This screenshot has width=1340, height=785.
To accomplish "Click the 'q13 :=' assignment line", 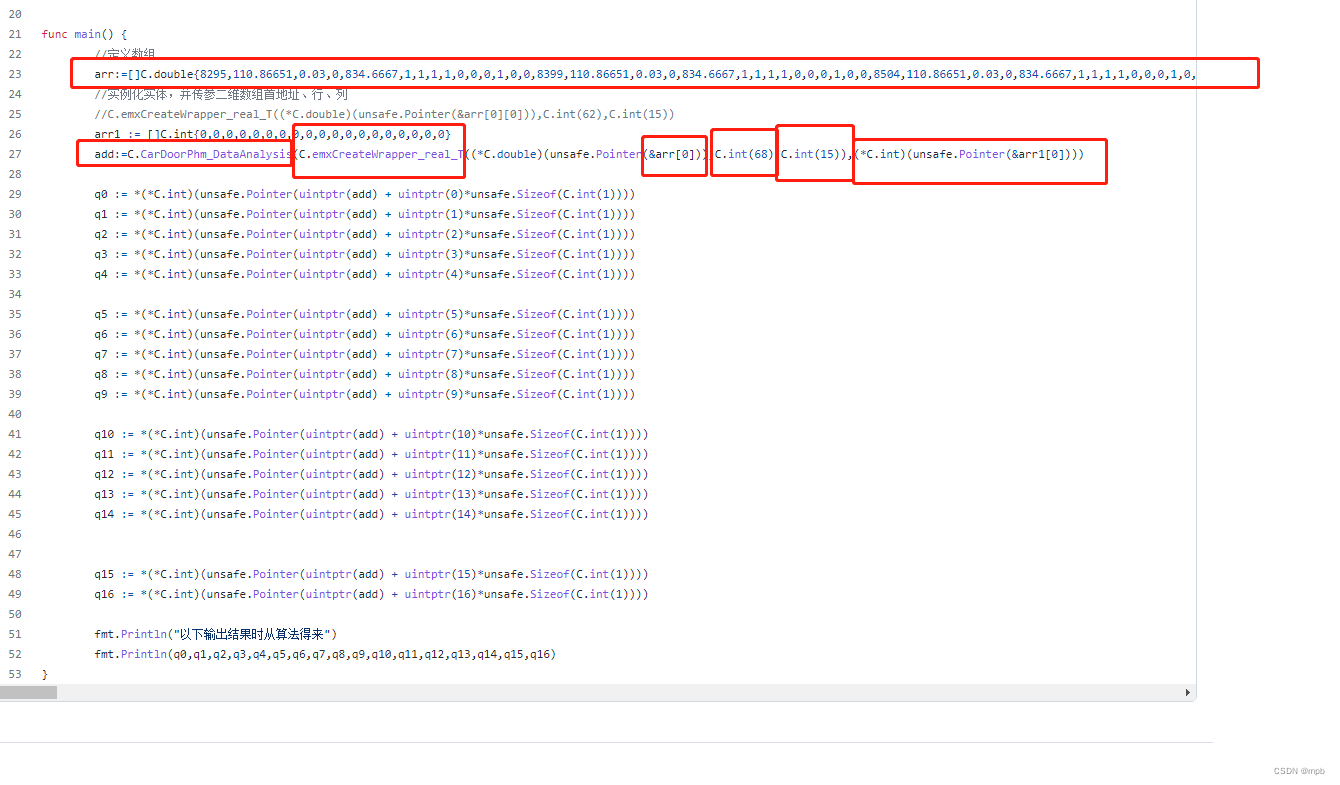I will [x=371, y=494].
